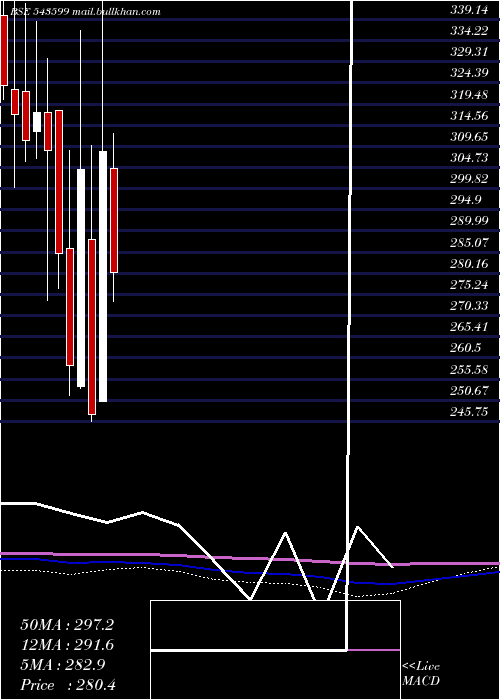Click the 50MA : 297.2 readout

tap(67, 625)
